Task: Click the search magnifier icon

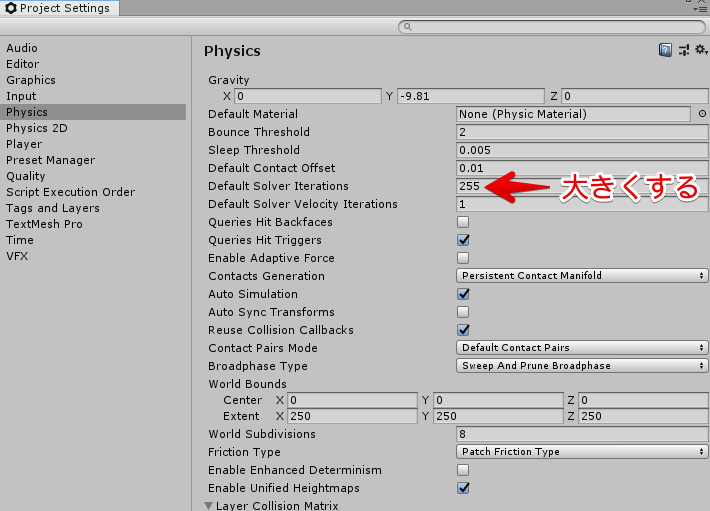Action: [x=407, y=27]
